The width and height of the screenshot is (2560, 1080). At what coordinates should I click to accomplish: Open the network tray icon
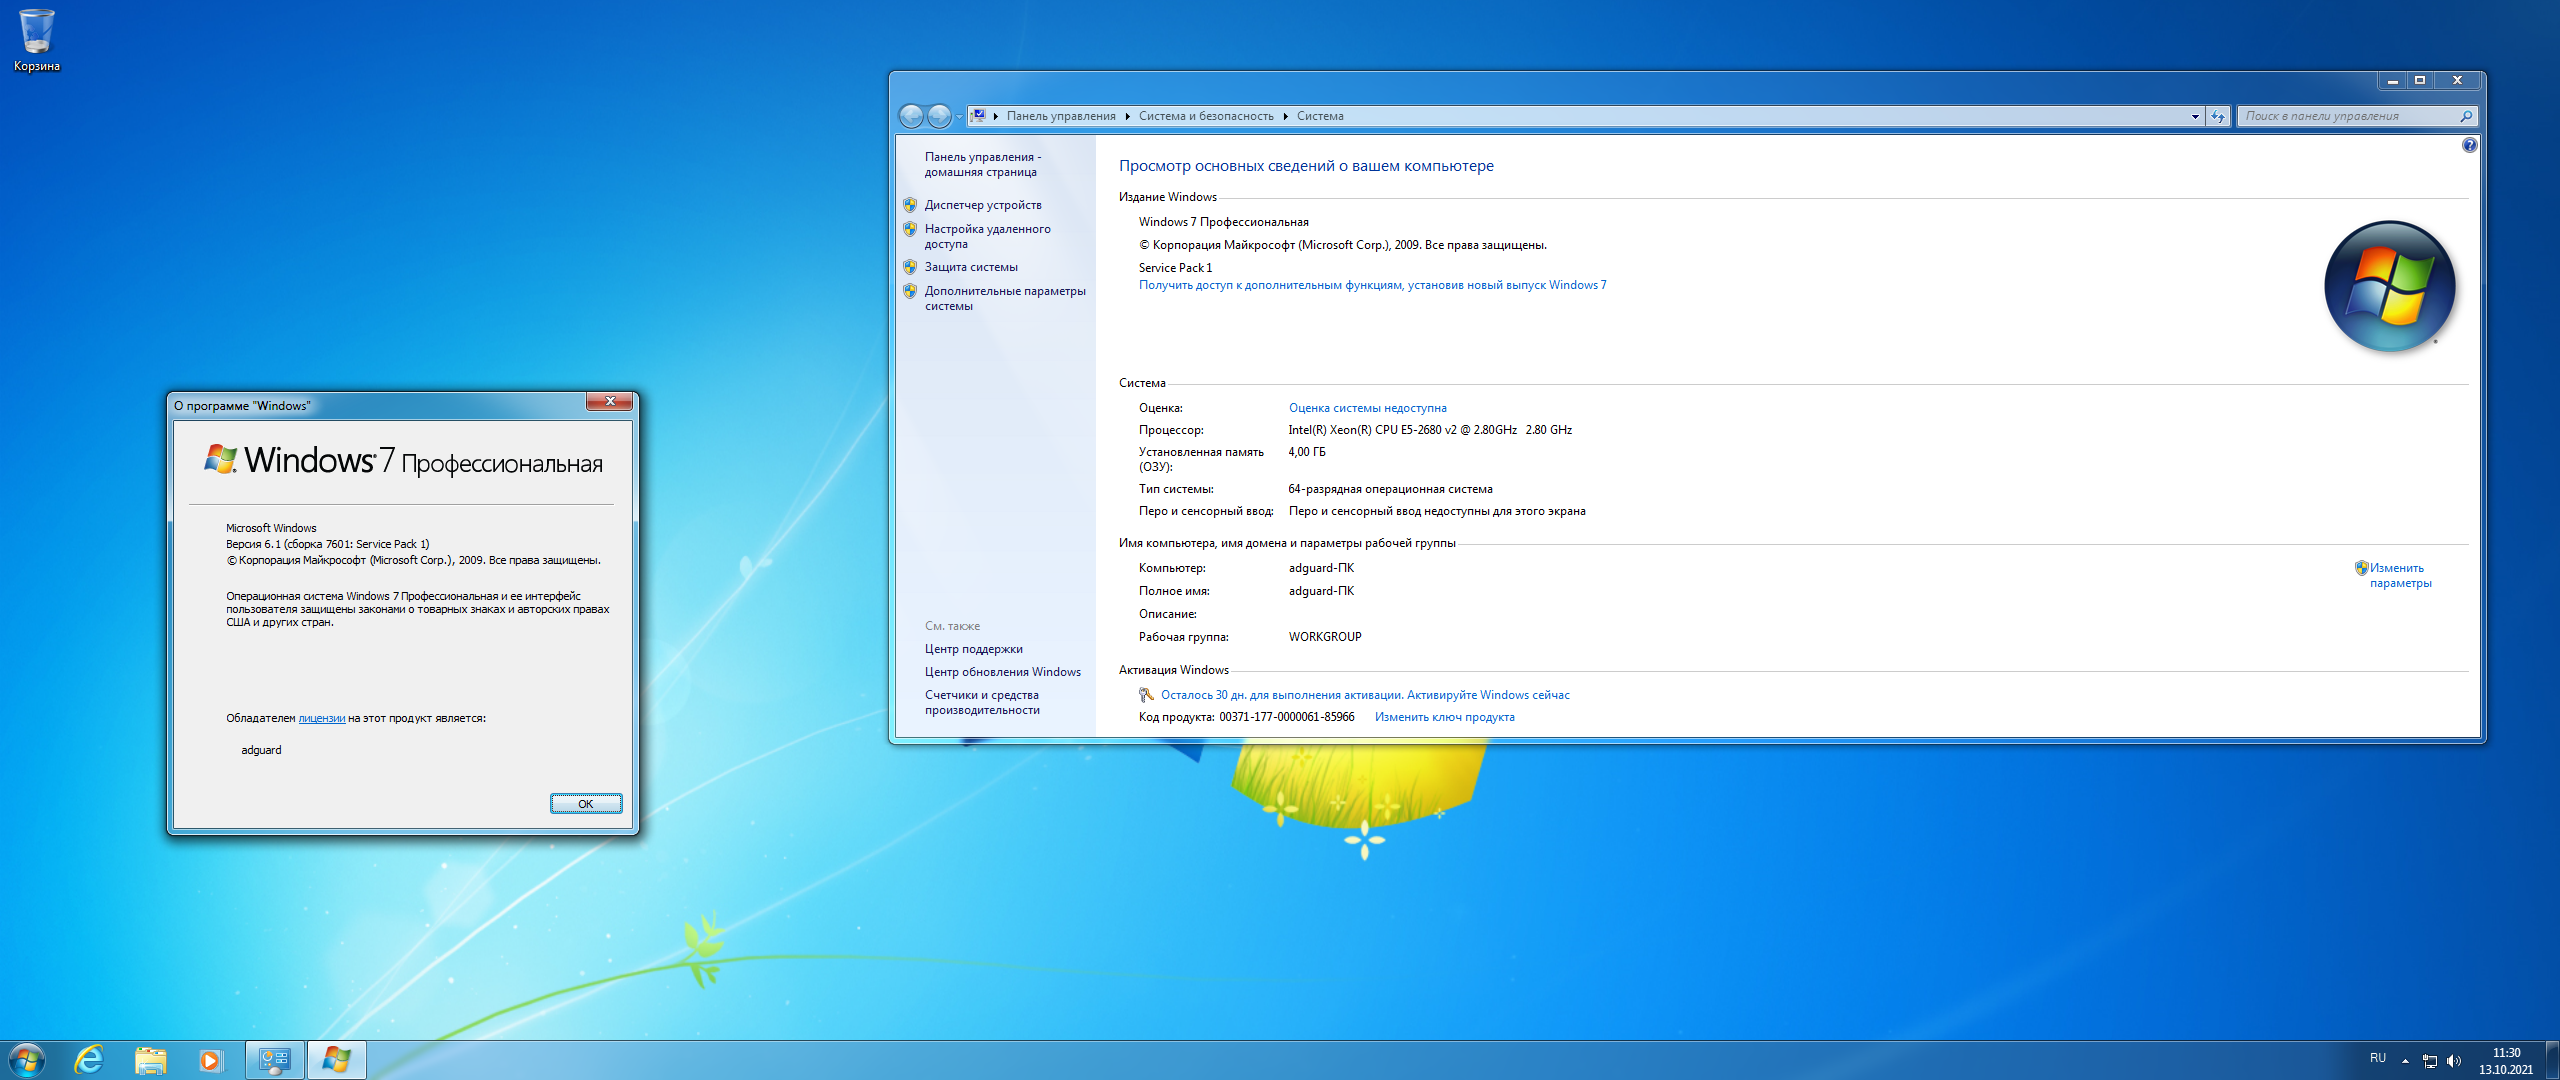2430,1060
